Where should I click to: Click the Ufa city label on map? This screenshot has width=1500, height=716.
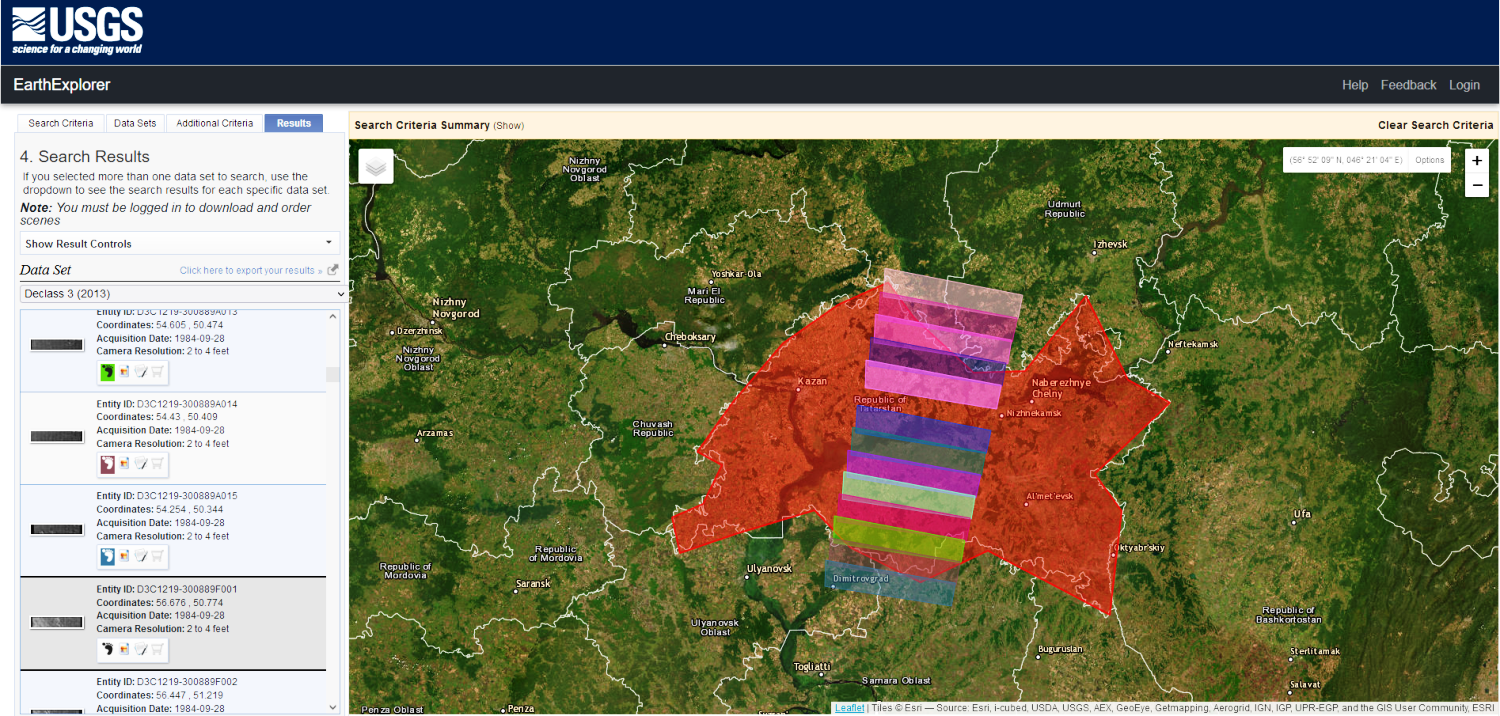click(1302, 514)
